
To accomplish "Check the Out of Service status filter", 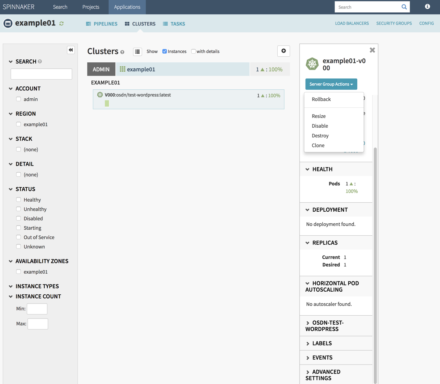I will [19, 237].
